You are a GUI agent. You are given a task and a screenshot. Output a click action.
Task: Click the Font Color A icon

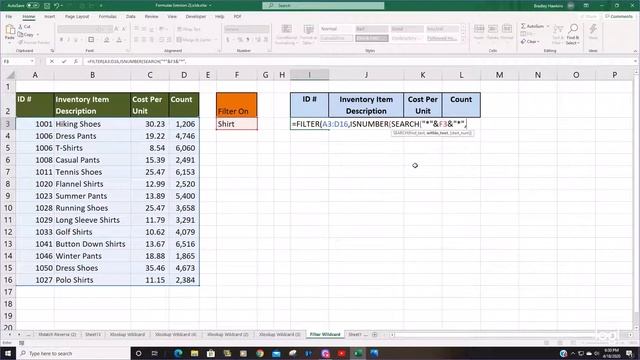click(x=119, y=40)
